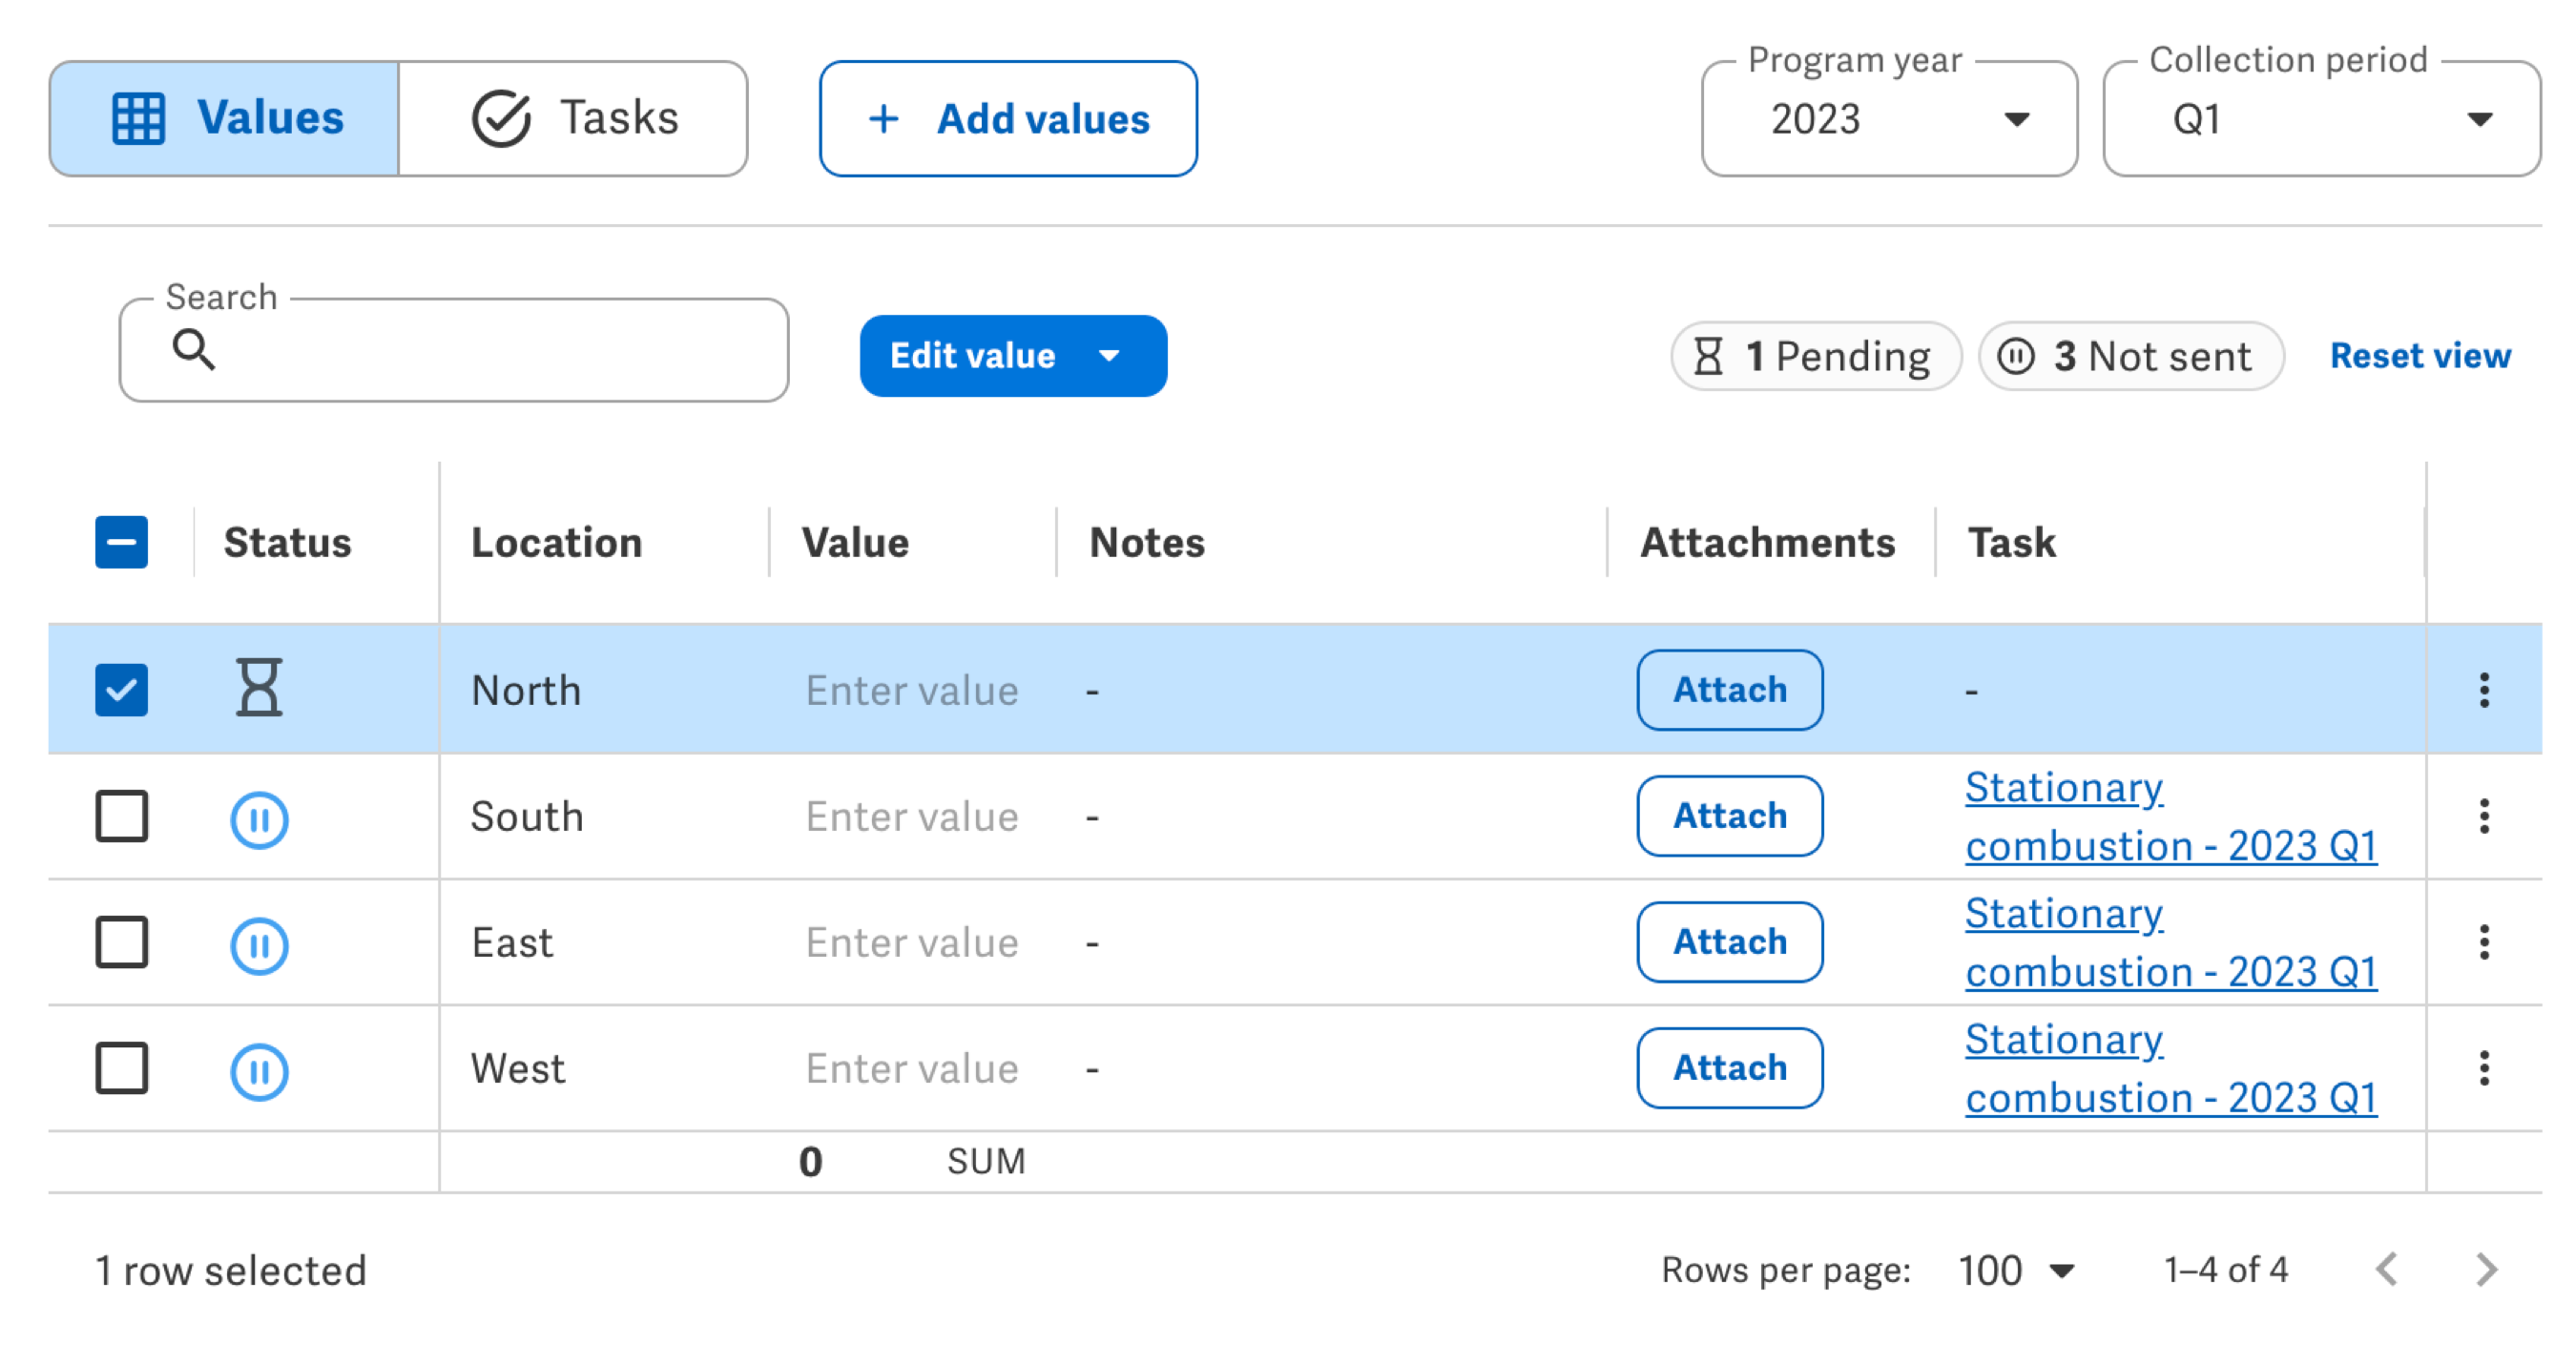Image resolution: width=2576 pixels, height=1345 pixels.
Task: Uncheck the North row checkbox
Action: [x=121, y=689]
